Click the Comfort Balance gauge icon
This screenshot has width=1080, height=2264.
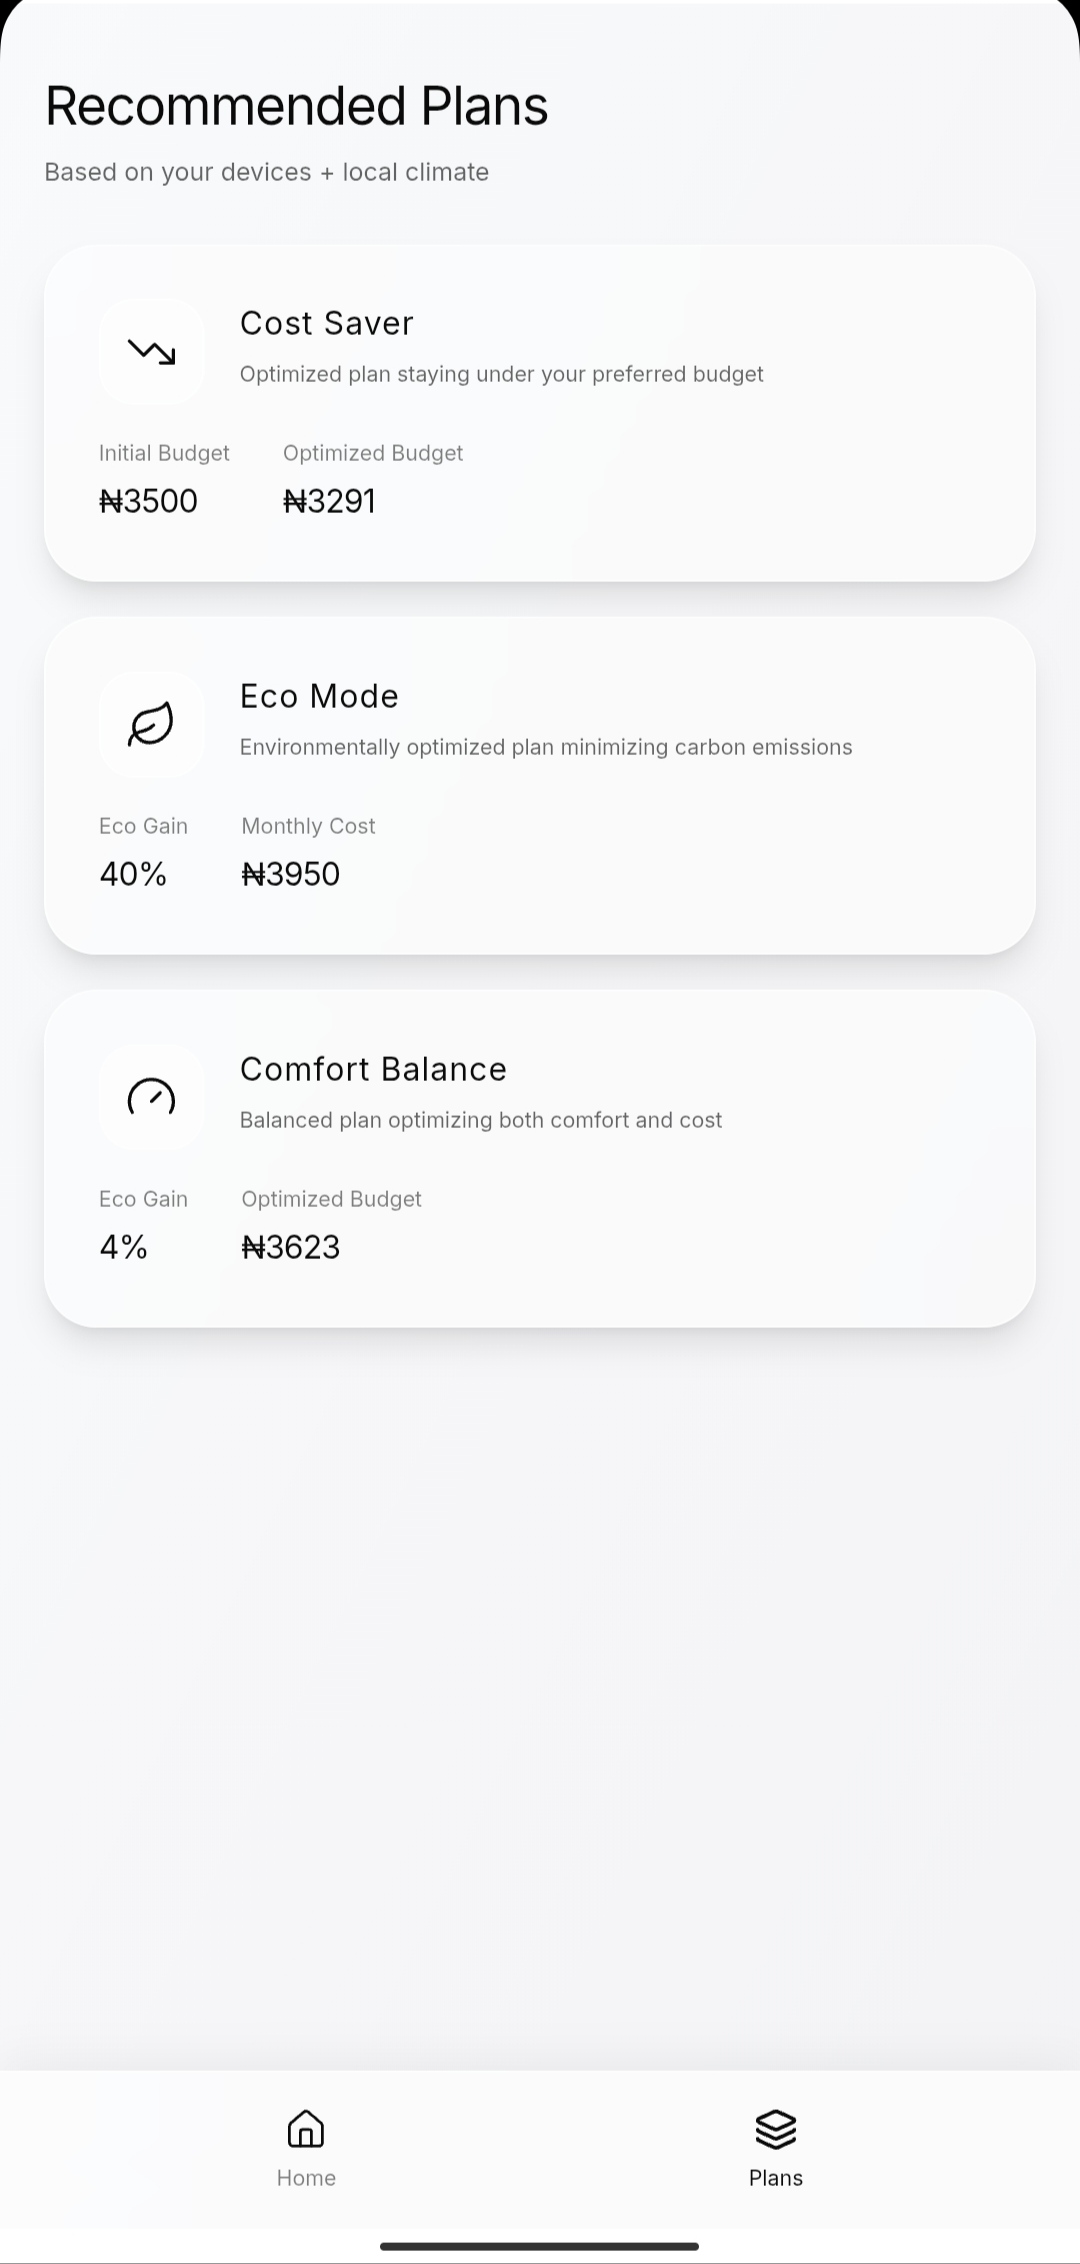(152, 1097)
